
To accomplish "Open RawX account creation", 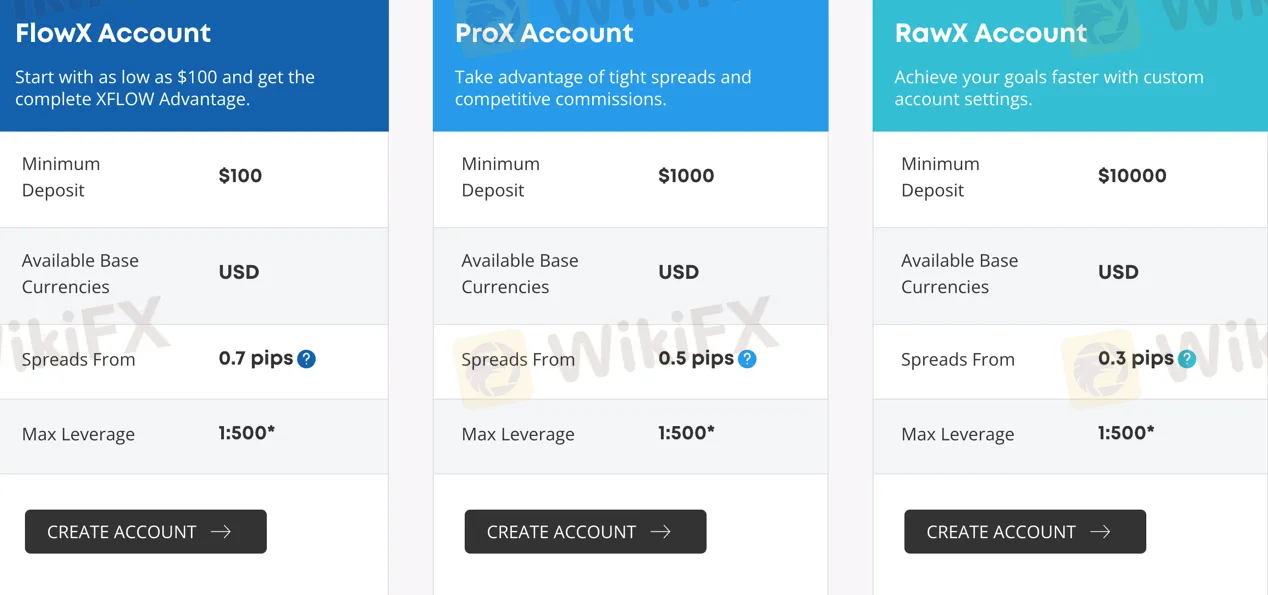I will pos(1025,531).
